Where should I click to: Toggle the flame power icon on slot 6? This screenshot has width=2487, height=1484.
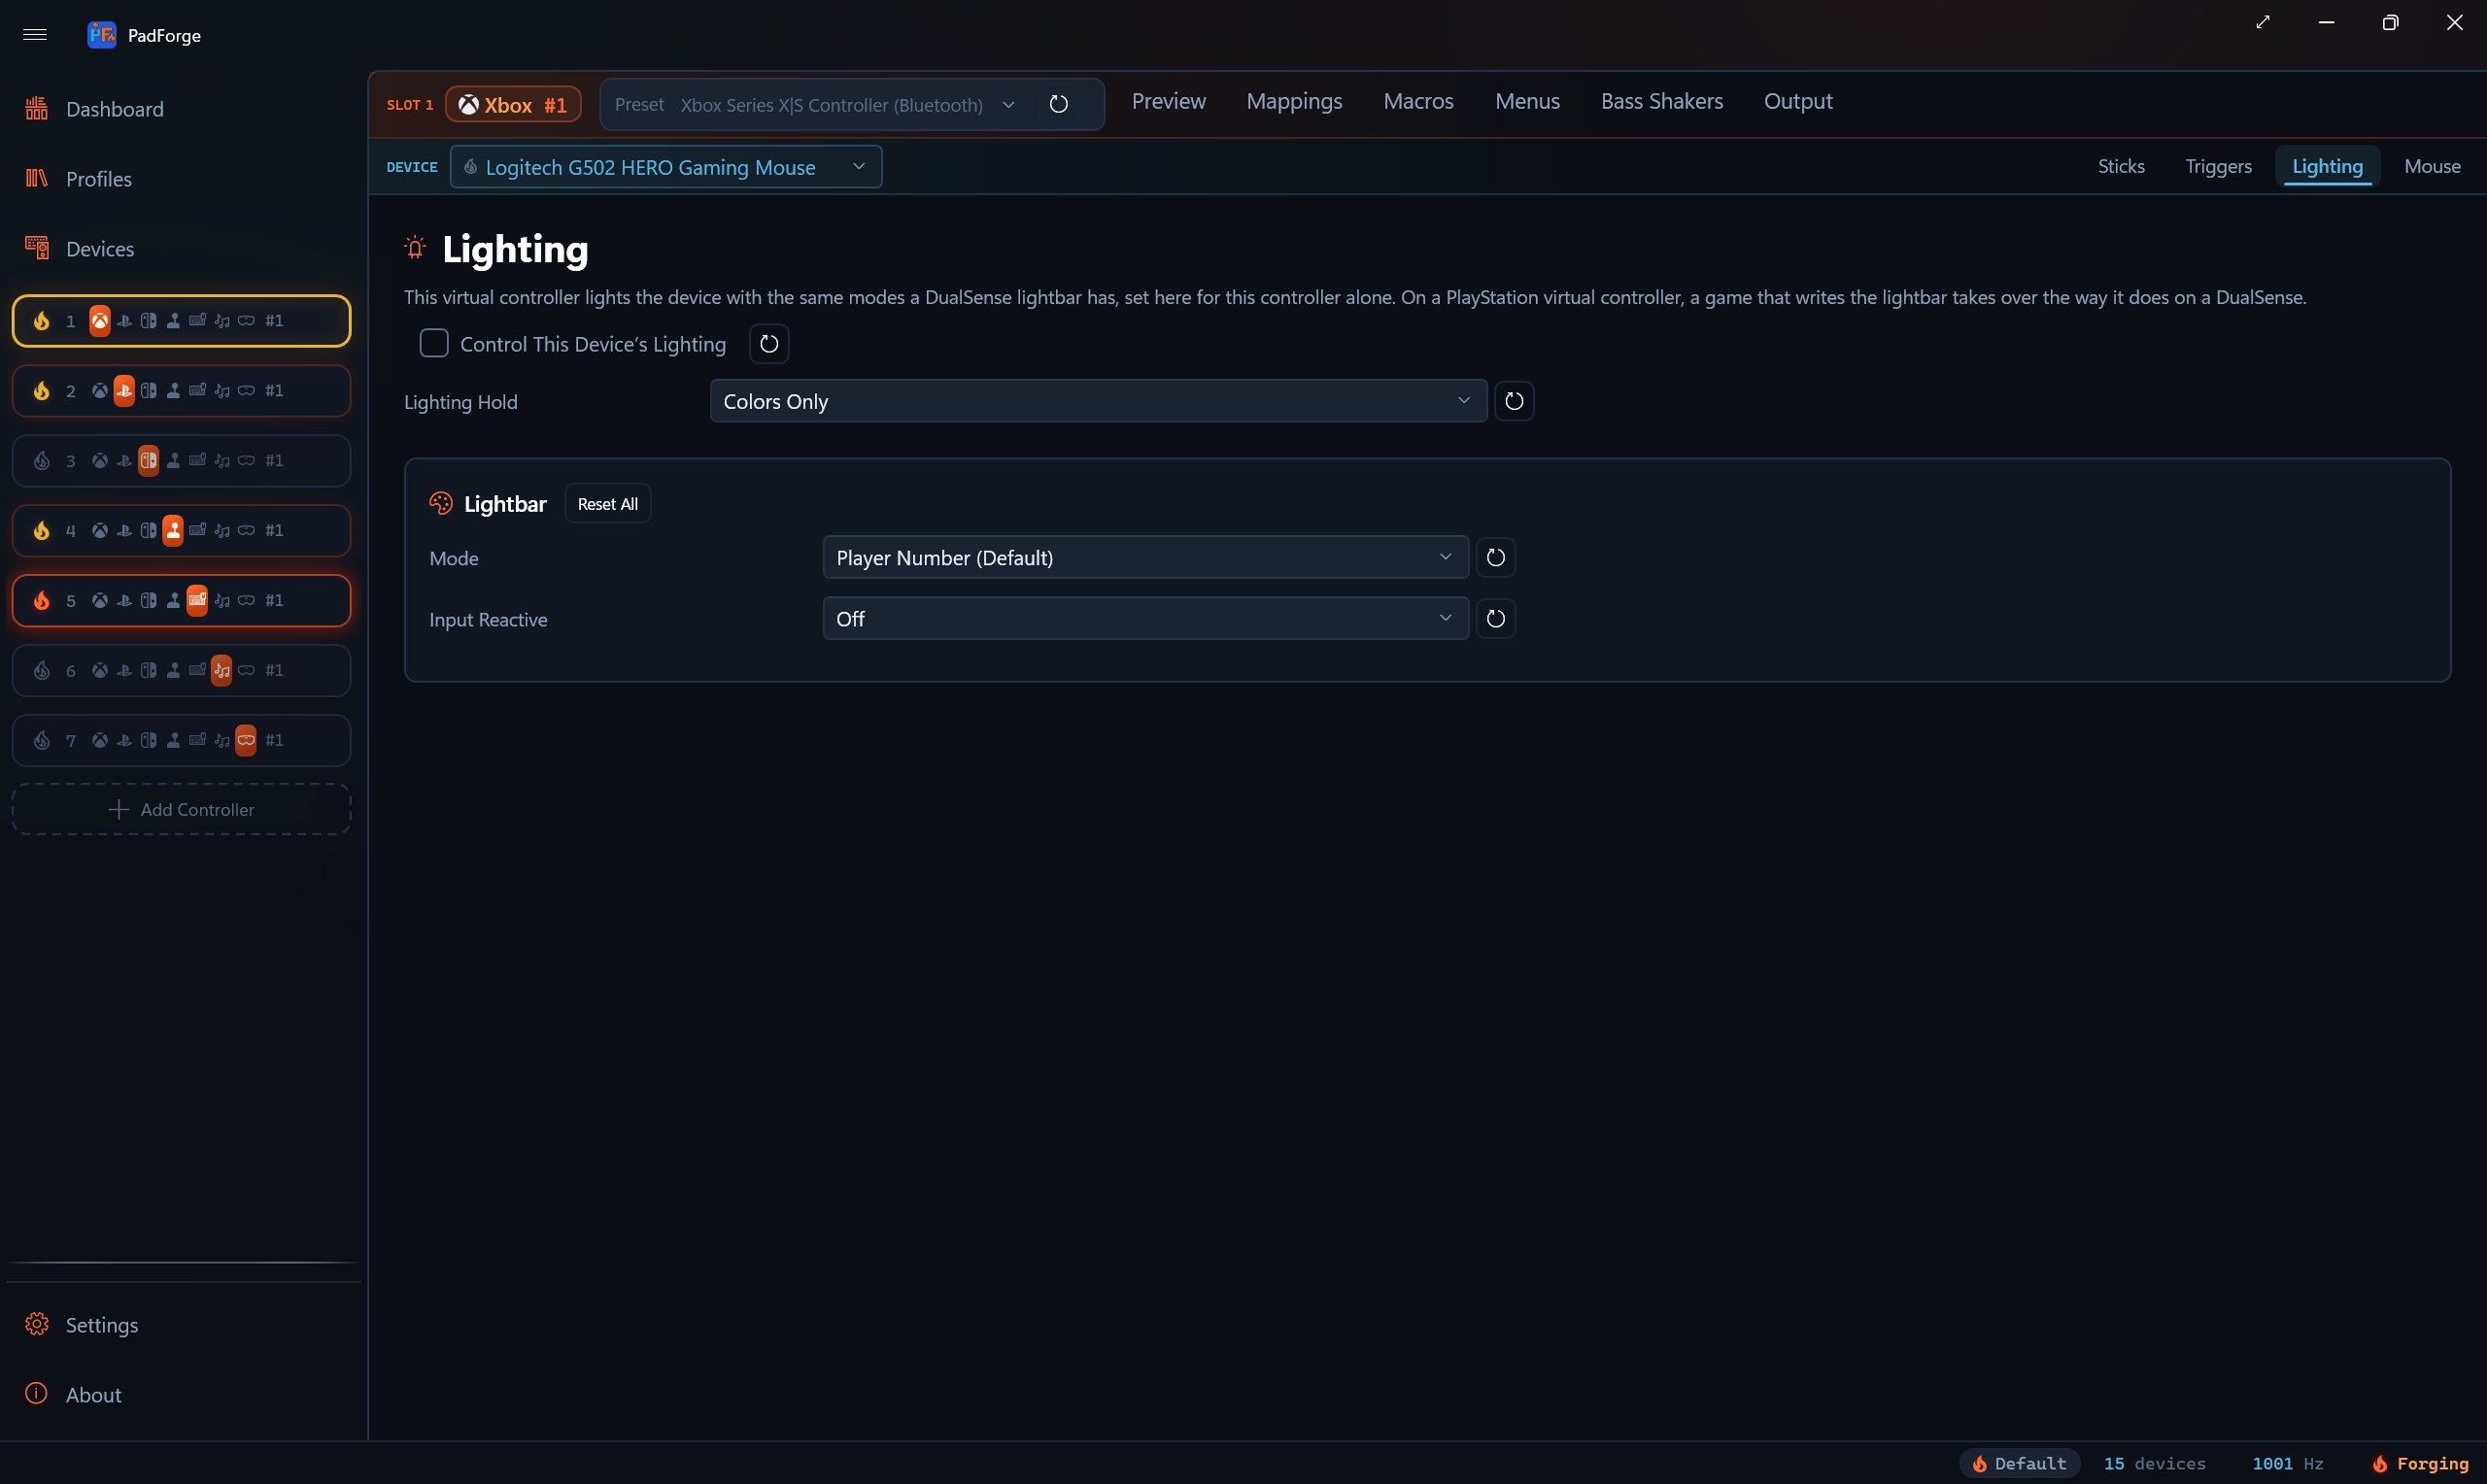(41, 671)
